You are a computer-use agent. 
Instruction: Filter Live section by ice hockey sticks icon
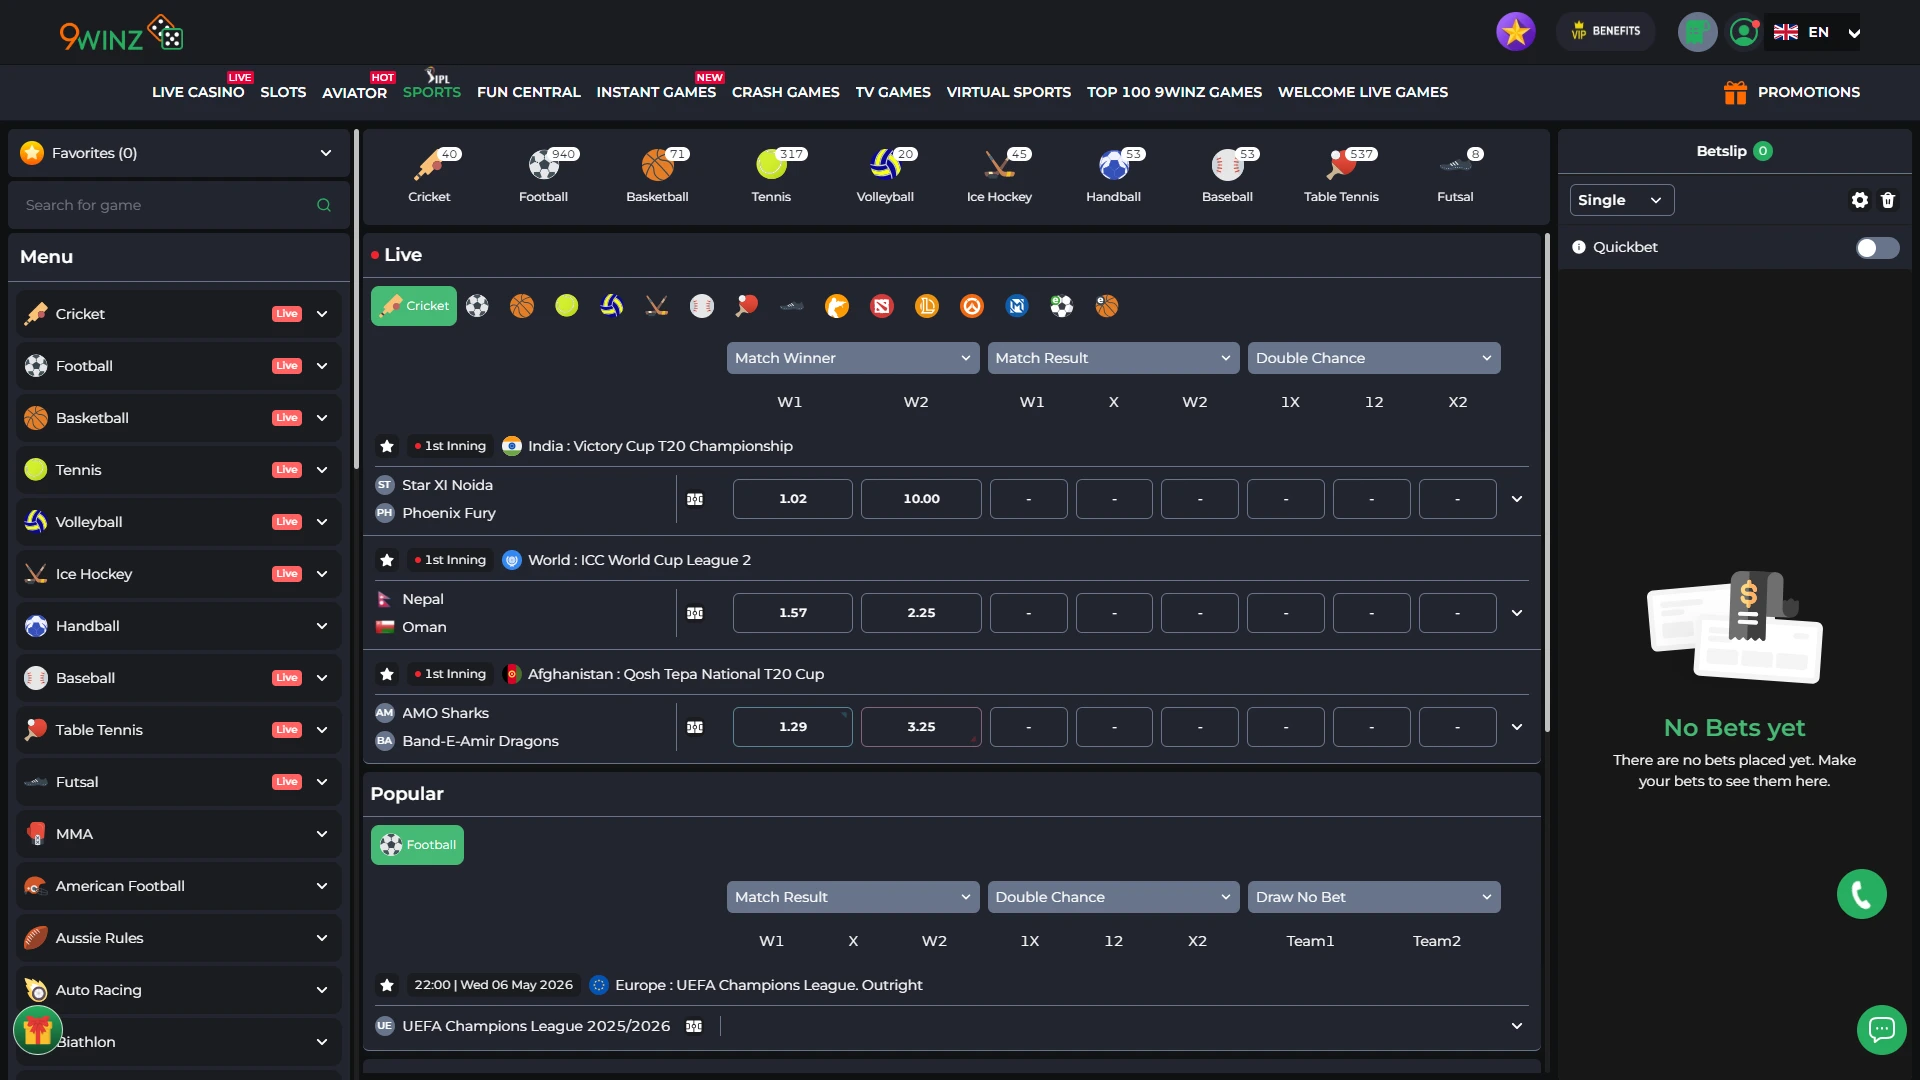pos(657,306)
